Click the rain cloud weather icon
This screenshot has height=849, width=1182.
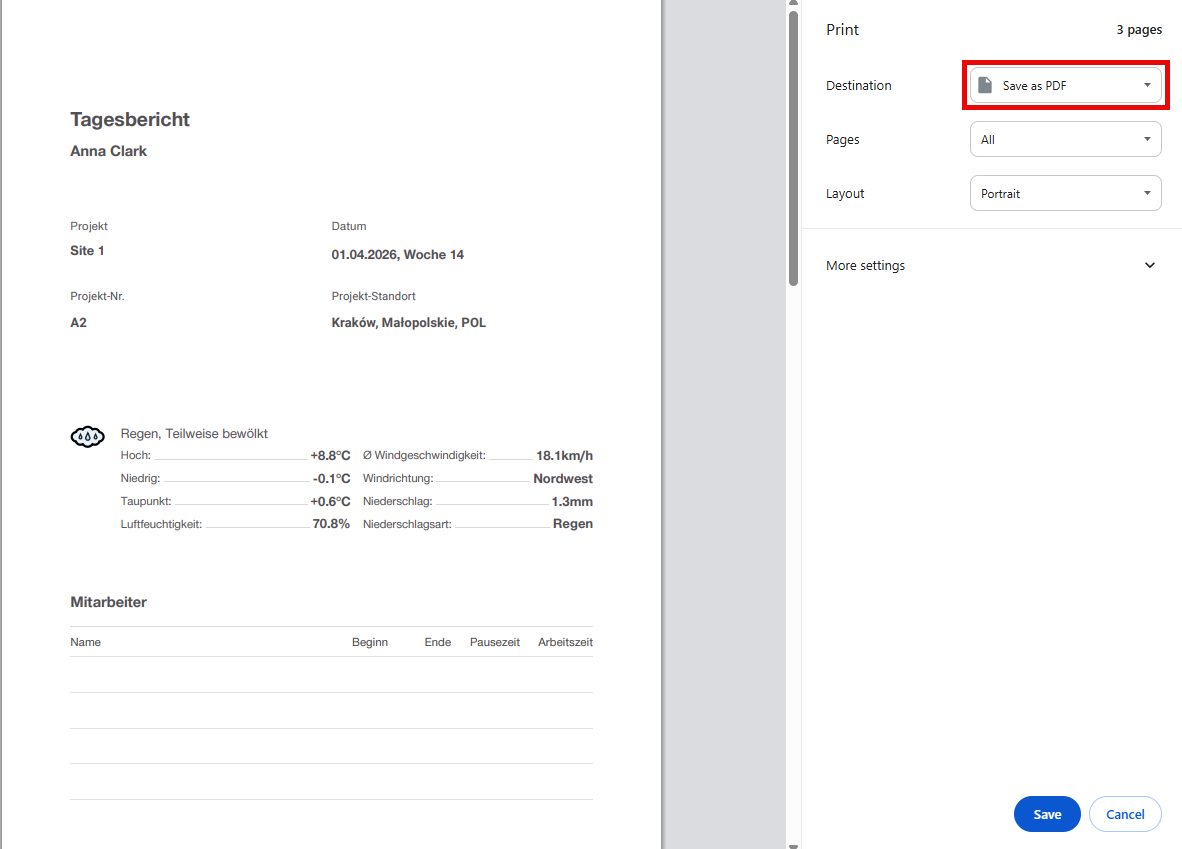pyautogui.click(x=87, y=437)
